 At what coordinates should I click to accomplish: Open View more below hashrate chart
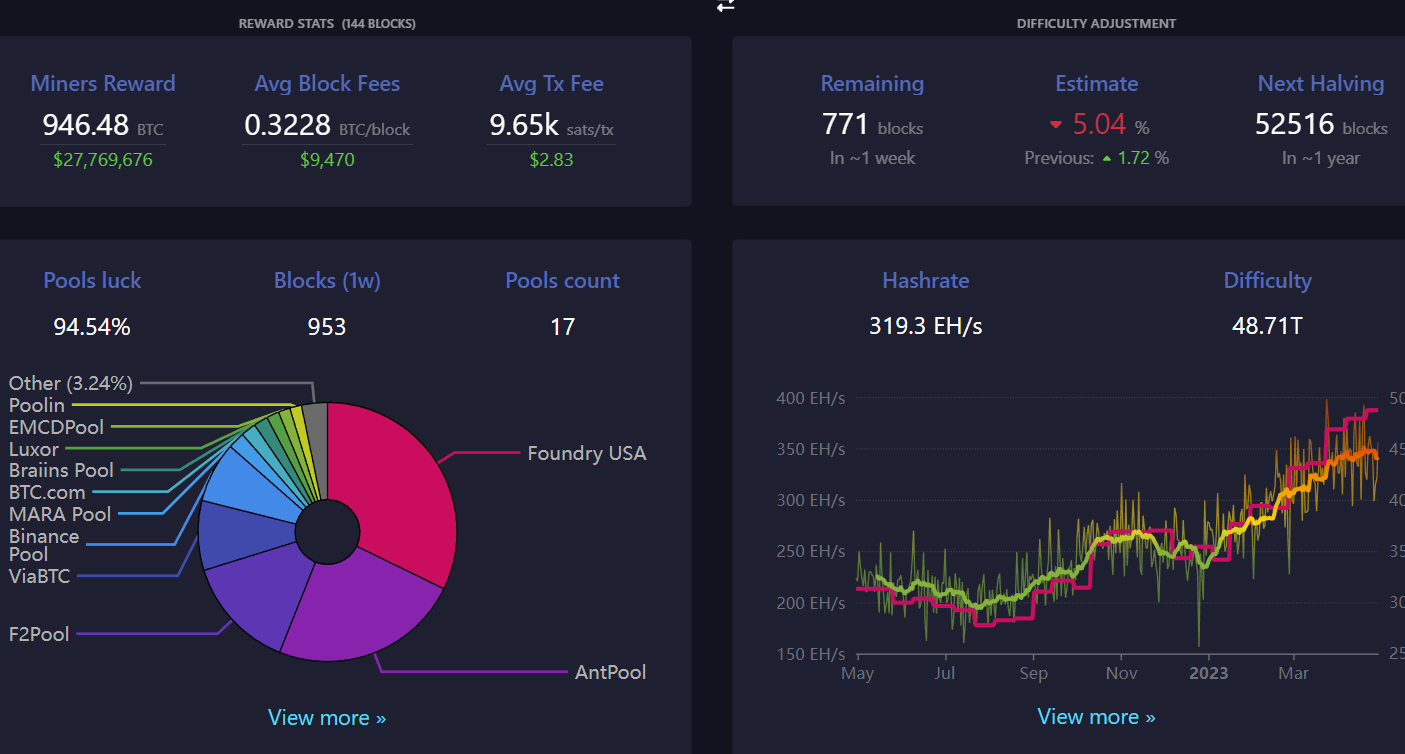[1096, 716]
